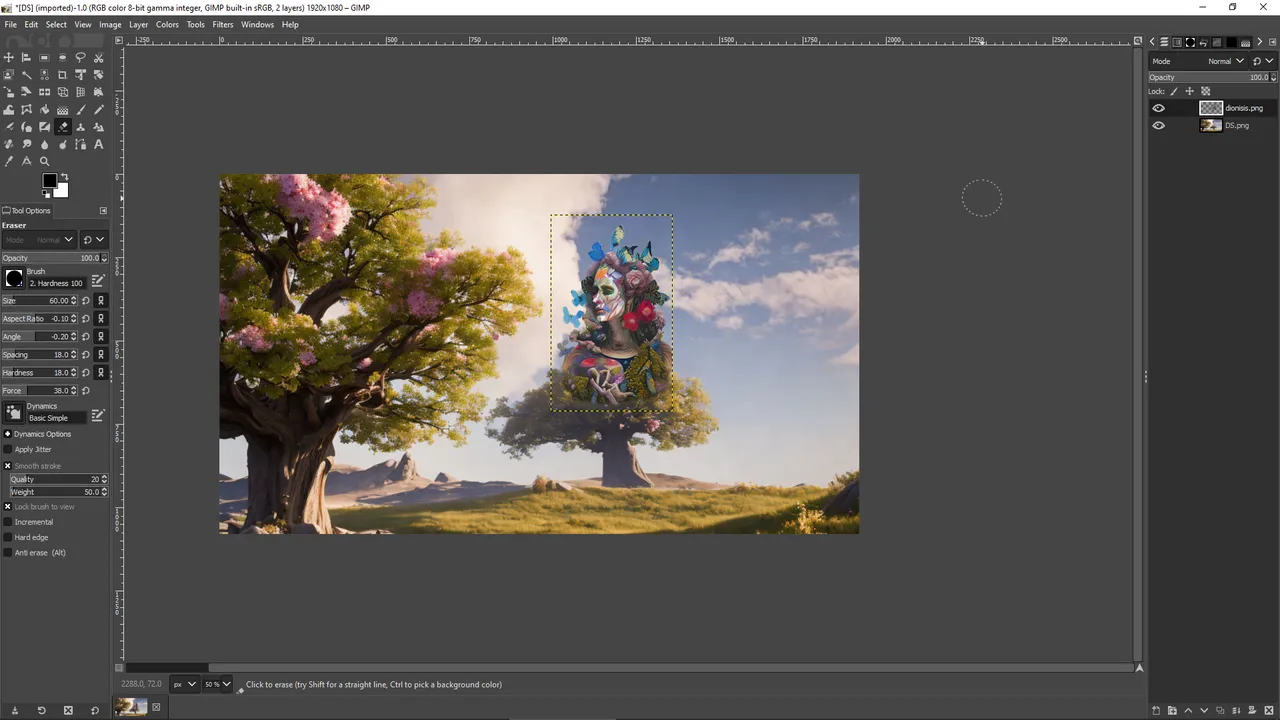Screen dimensions: 1280x720
Task: Open the Tool Options panel menu
Action: pos(103,211)
